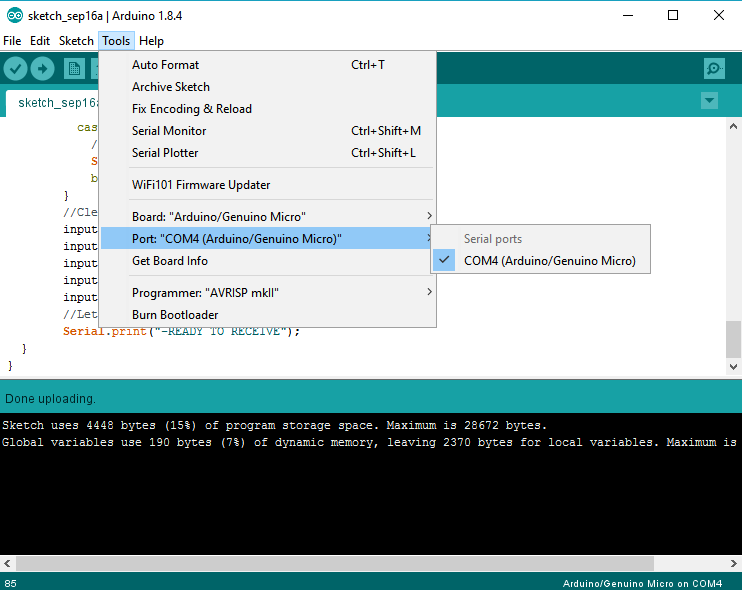Minimize the Arduino window
742x590 pixels.
(x=628, y=16)
